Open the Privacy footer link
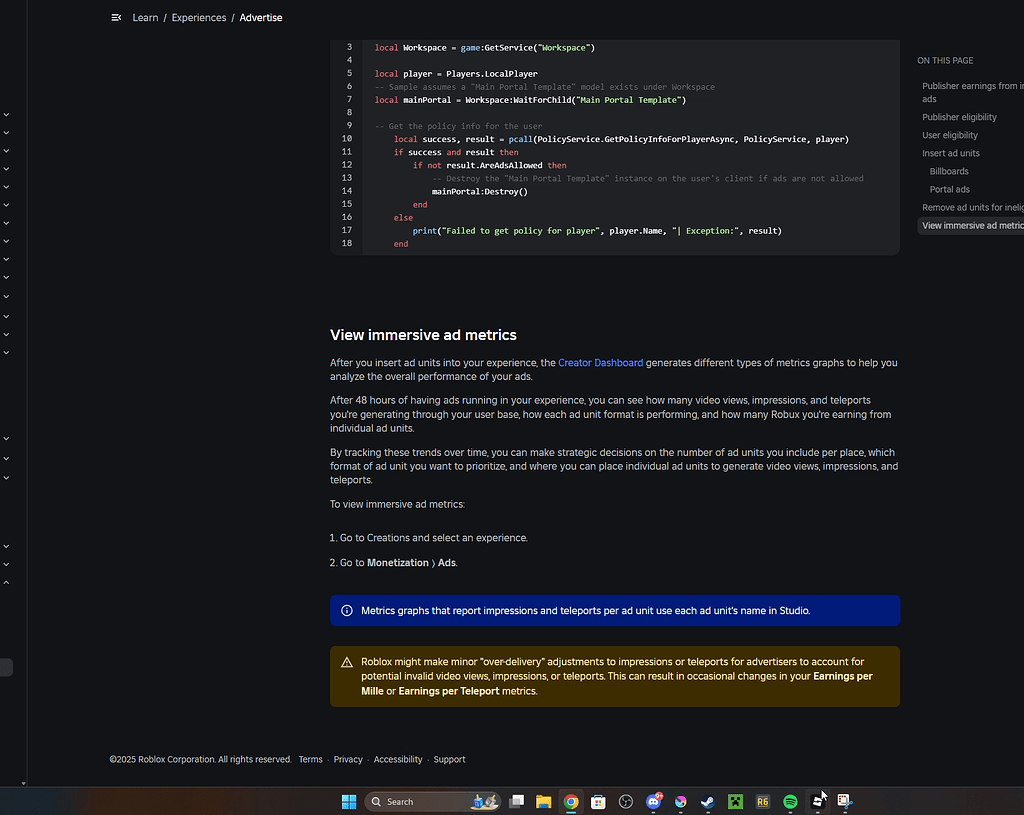This screenshot has height=815, width=1024. click(x=347, y=759)
